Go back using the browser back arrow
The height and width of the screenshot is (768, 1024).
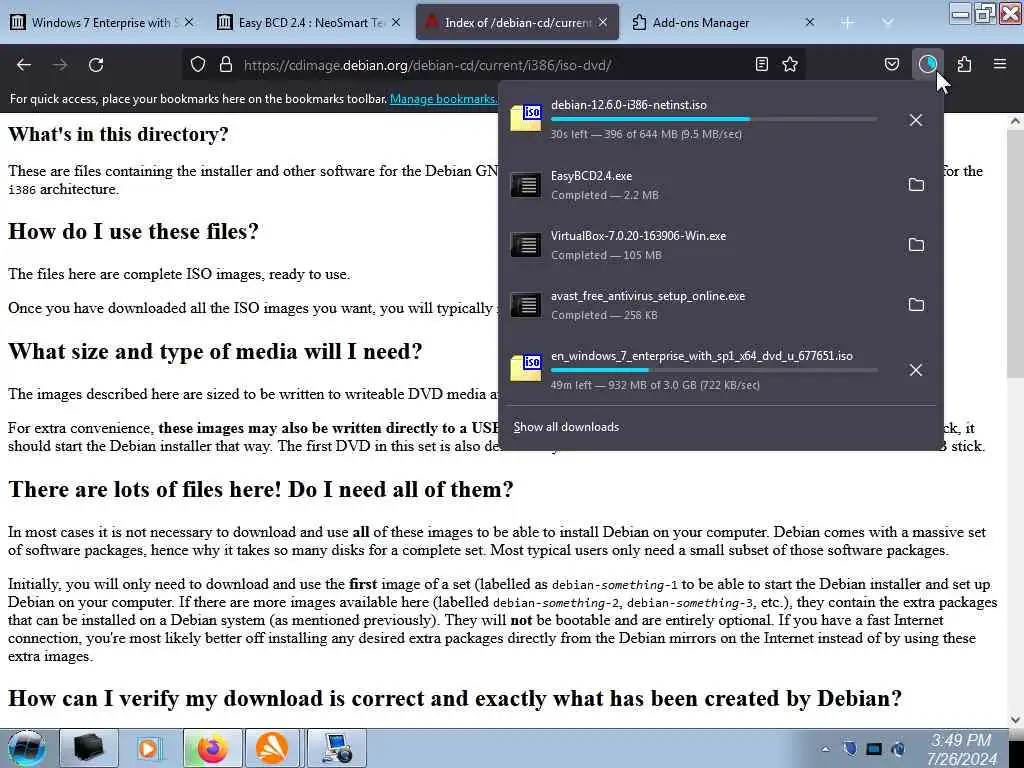click(x=24, y=65)
